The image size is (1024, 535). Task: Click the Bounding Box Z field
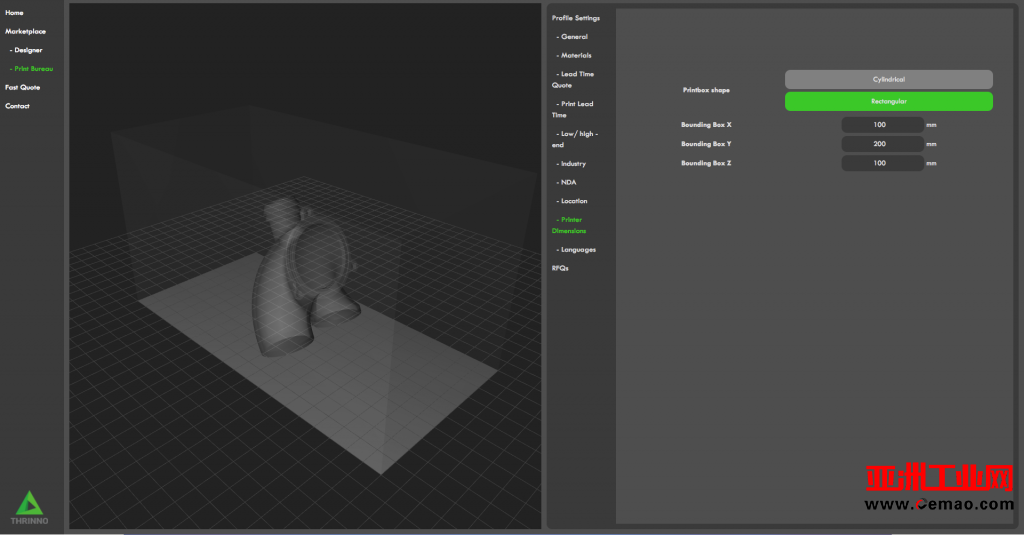point(882,163)
